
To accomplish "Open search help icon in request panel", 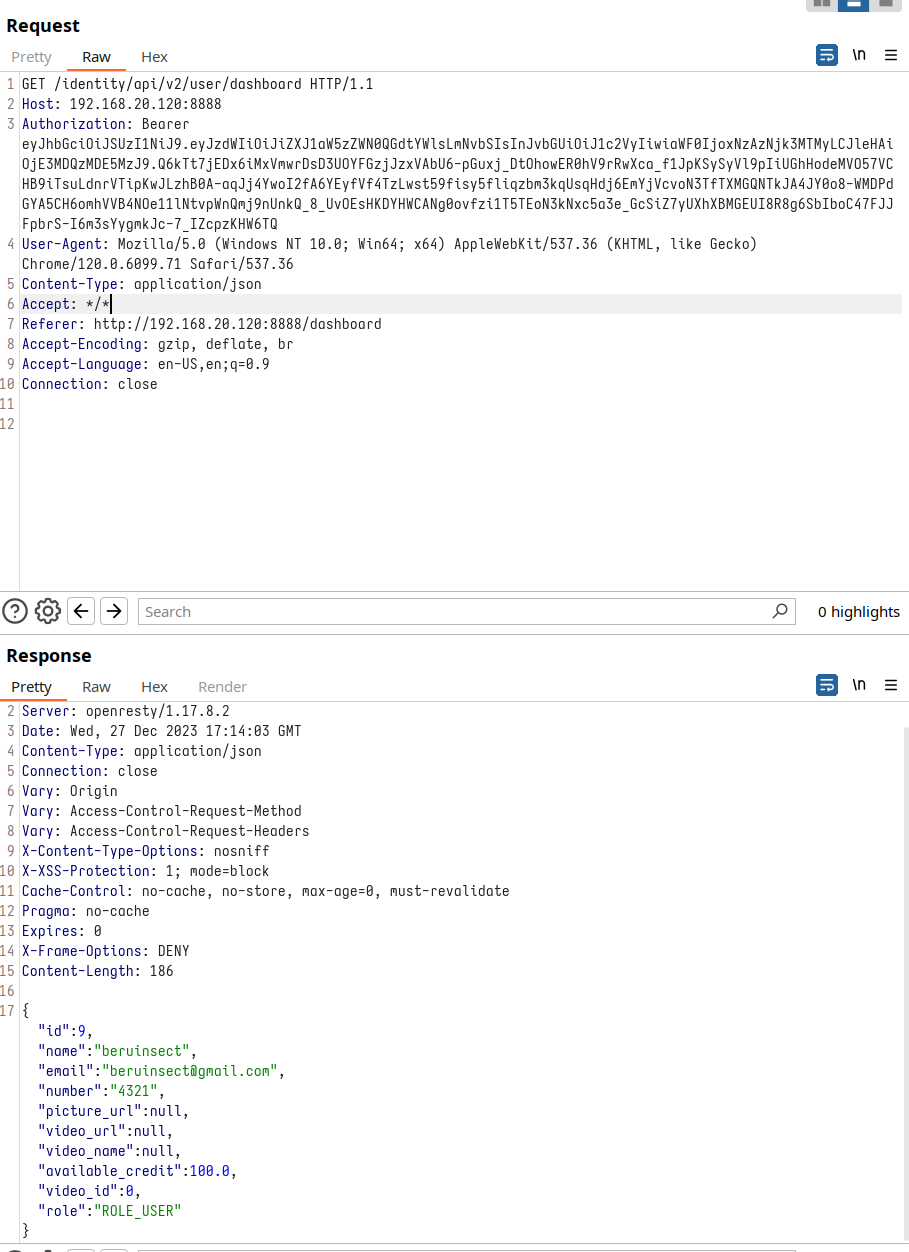I will click(x=15, y=611).
